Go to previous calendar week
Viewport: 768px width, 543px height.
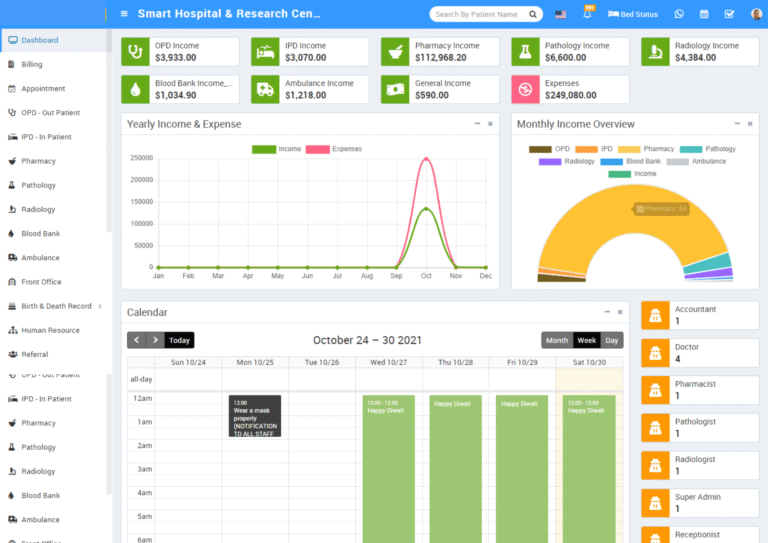(137, 340)
